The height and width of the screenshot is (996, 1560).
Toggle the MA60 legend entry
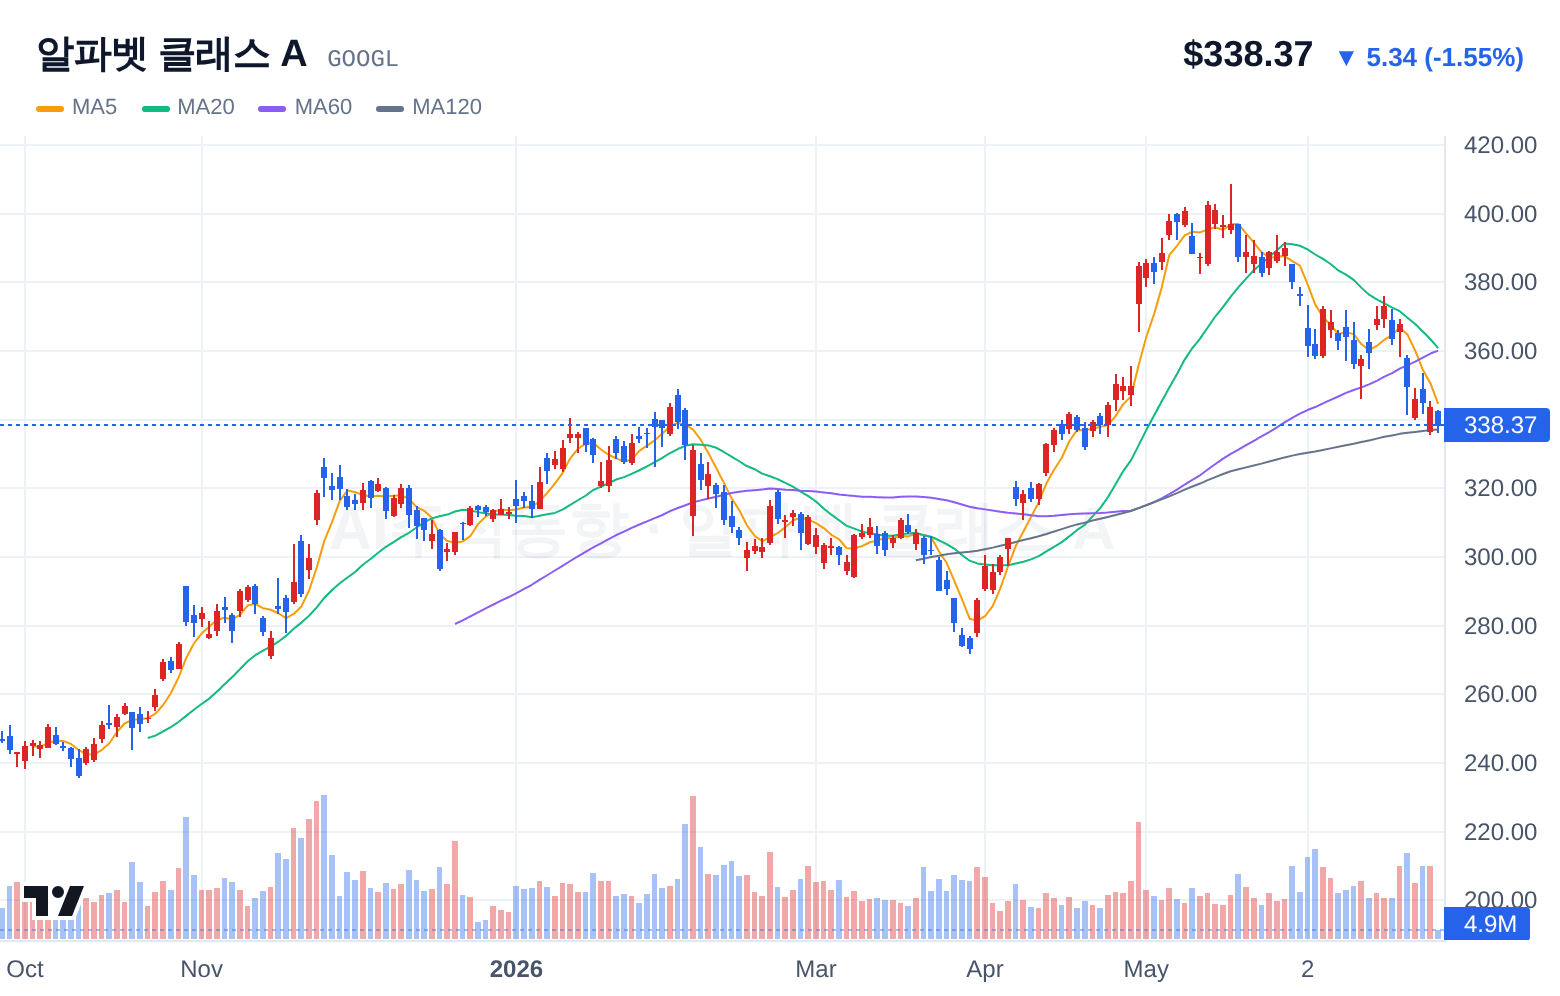(x=305, y=107)
